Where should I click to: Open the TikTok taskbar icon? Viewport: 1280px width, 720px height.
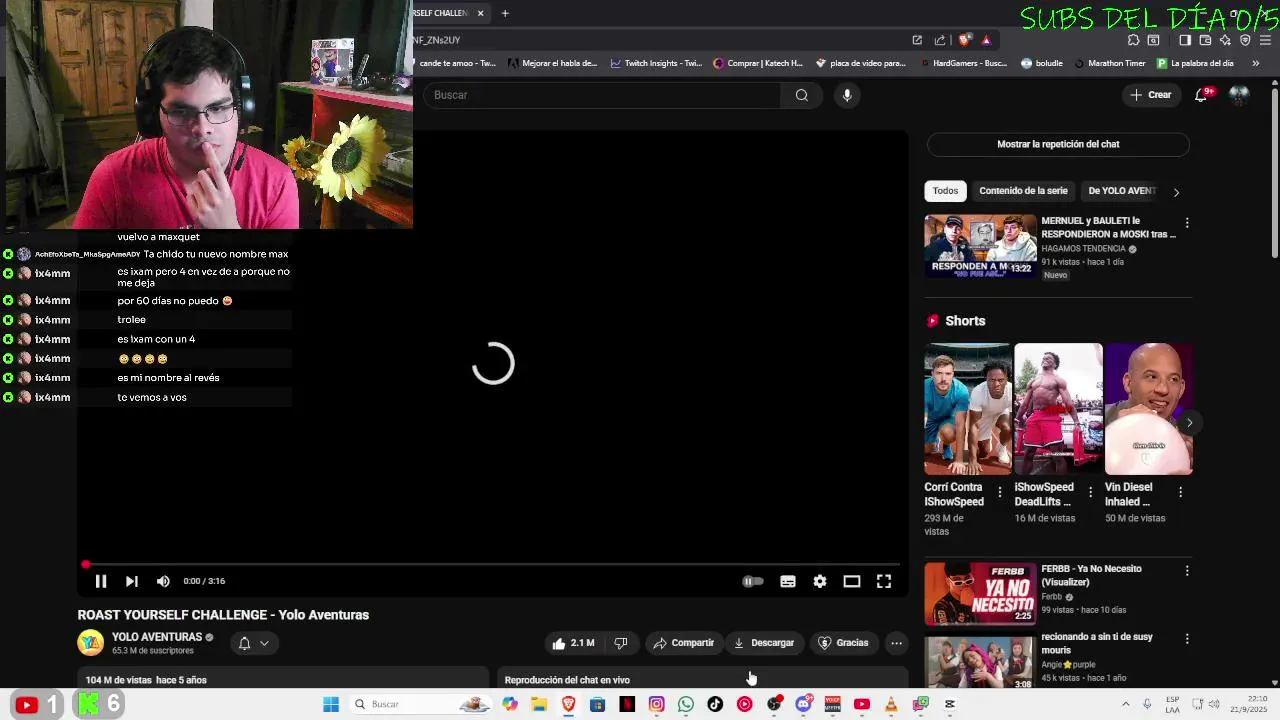pyautogui.click(x=715, y=704)
